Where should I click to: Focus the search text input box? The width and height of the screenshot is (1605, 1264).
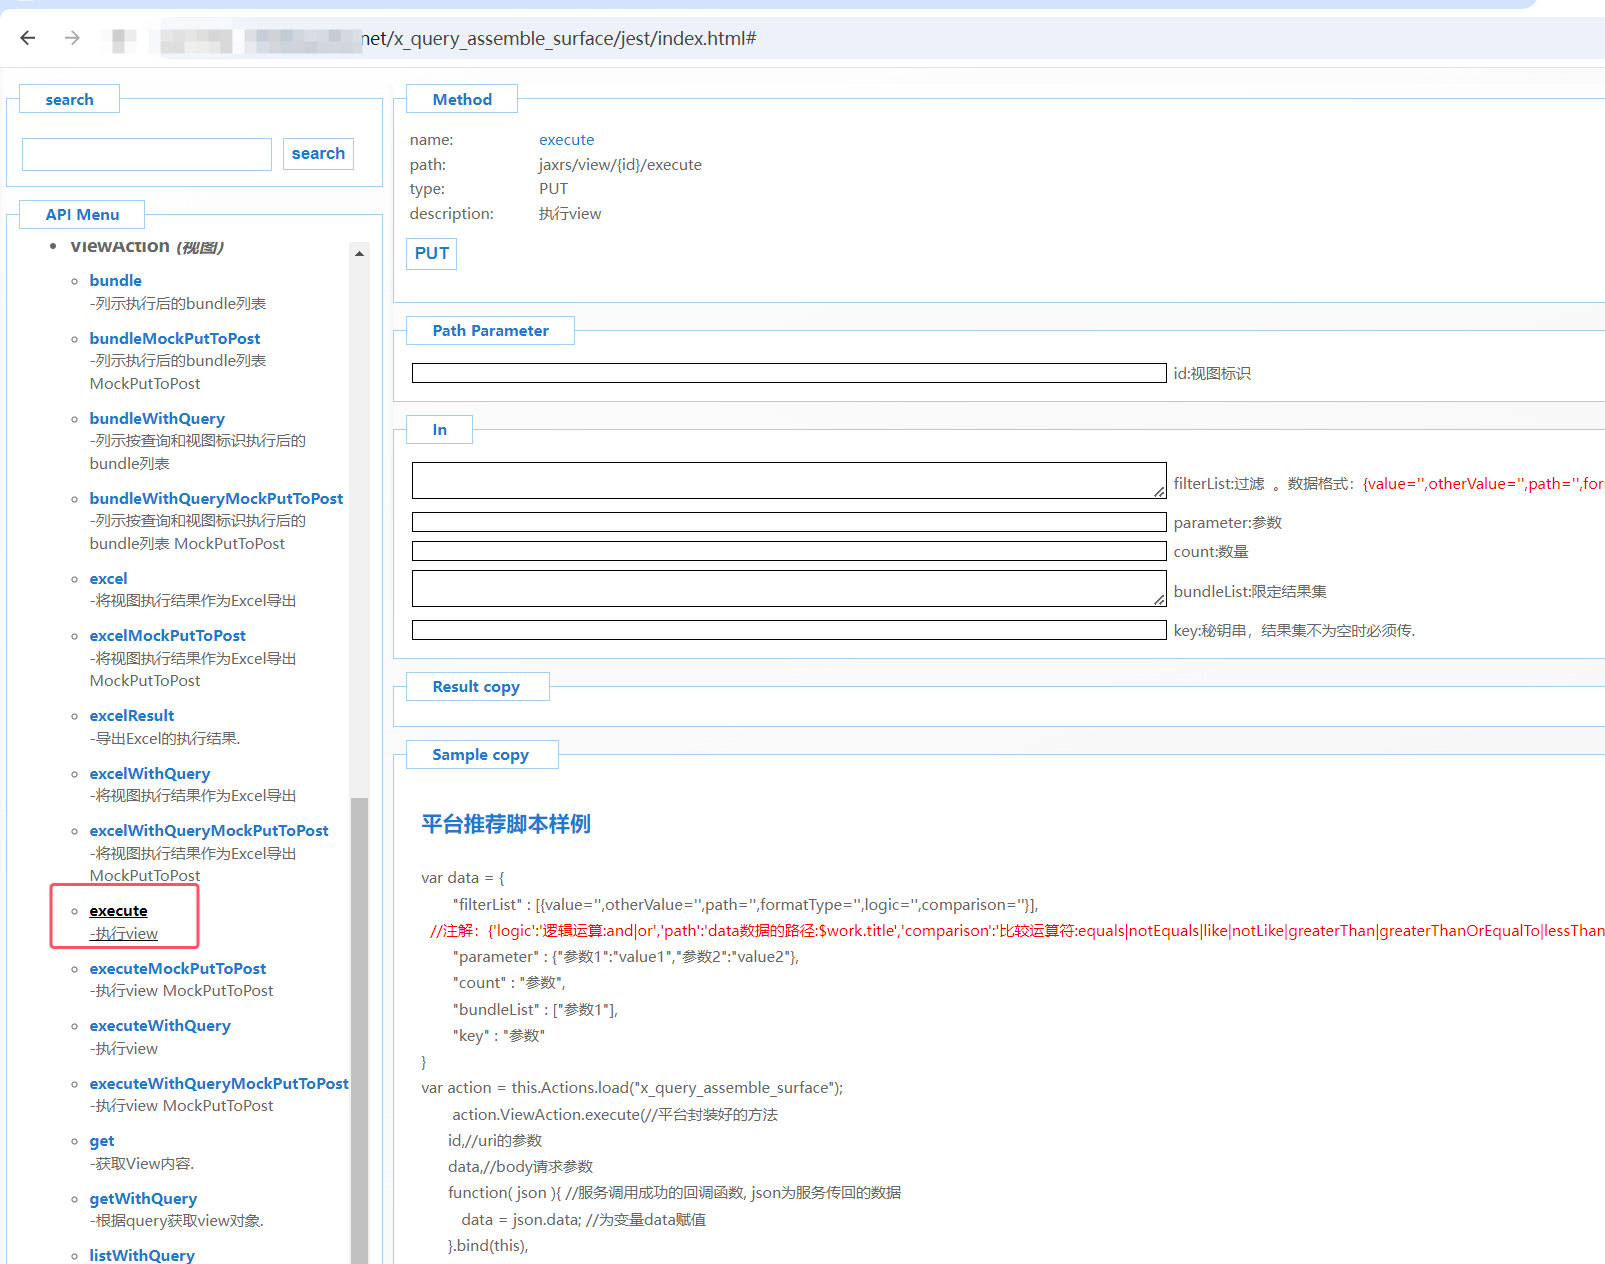coord(147,154)
